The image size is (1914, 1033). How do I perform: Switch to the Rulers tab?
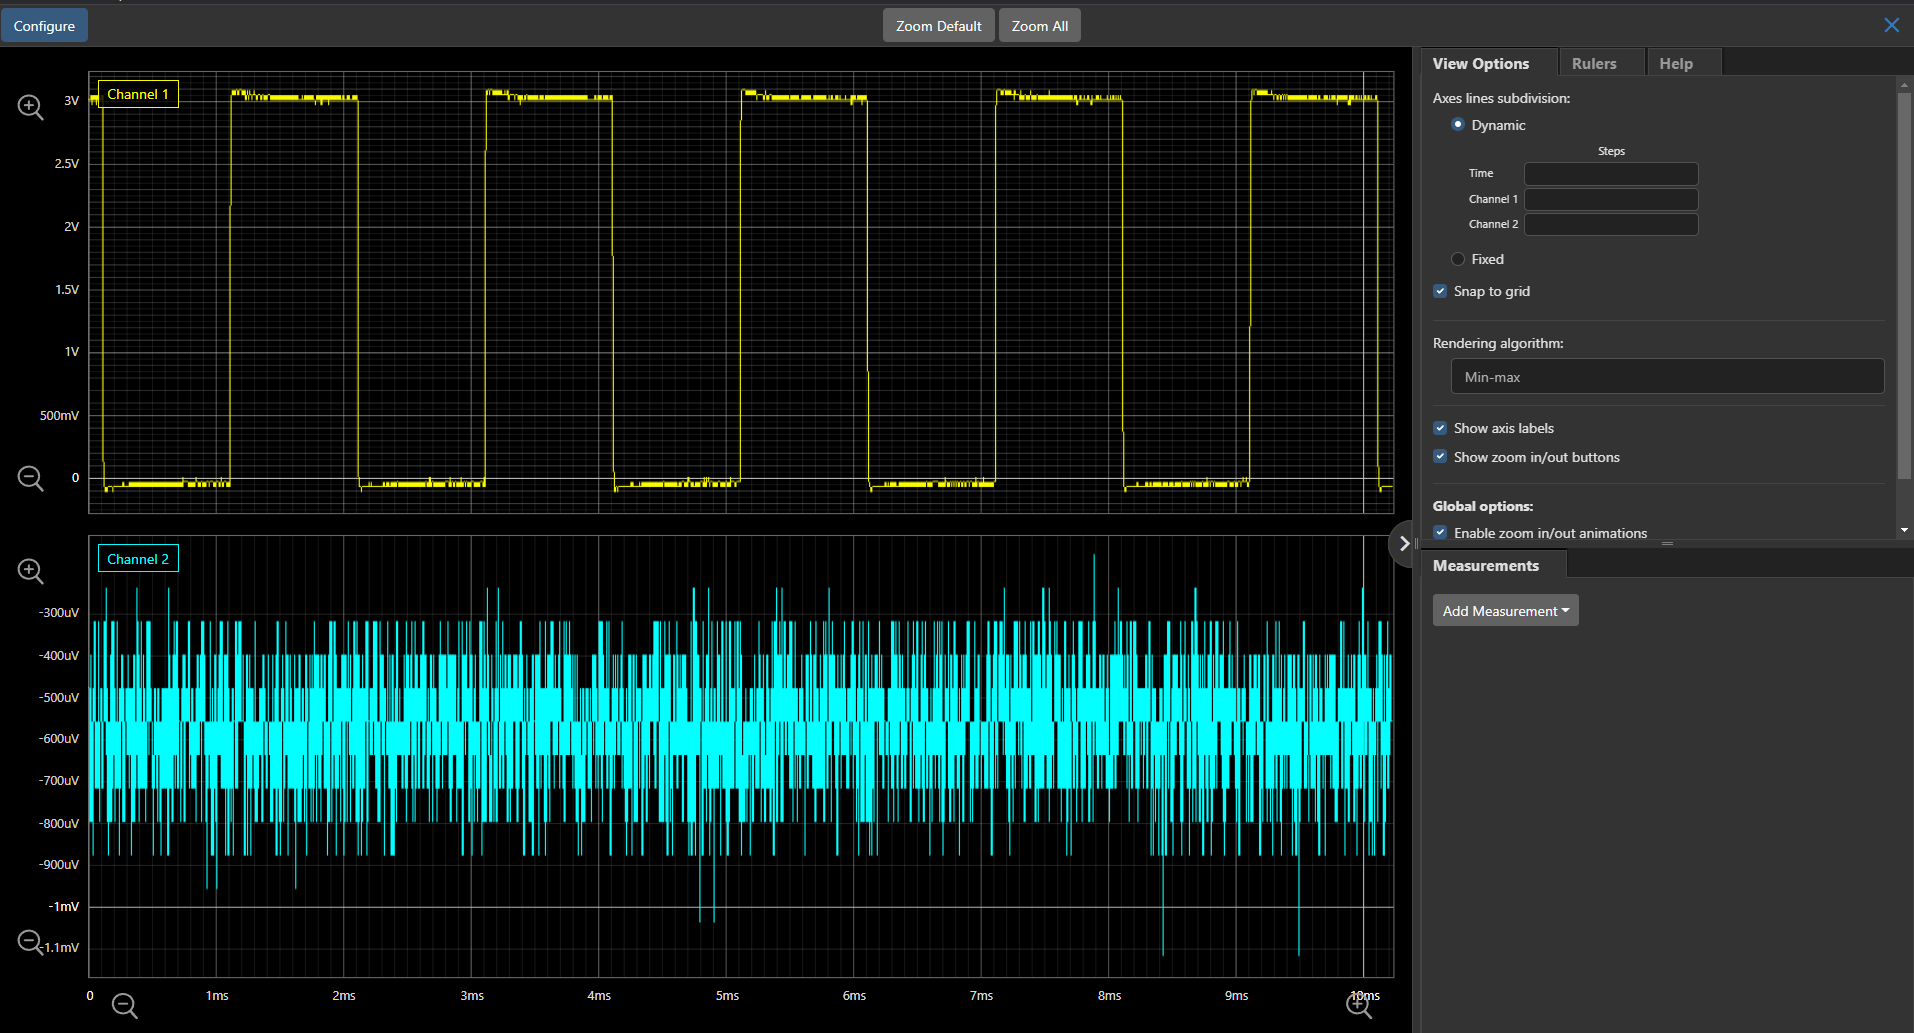1594,64
